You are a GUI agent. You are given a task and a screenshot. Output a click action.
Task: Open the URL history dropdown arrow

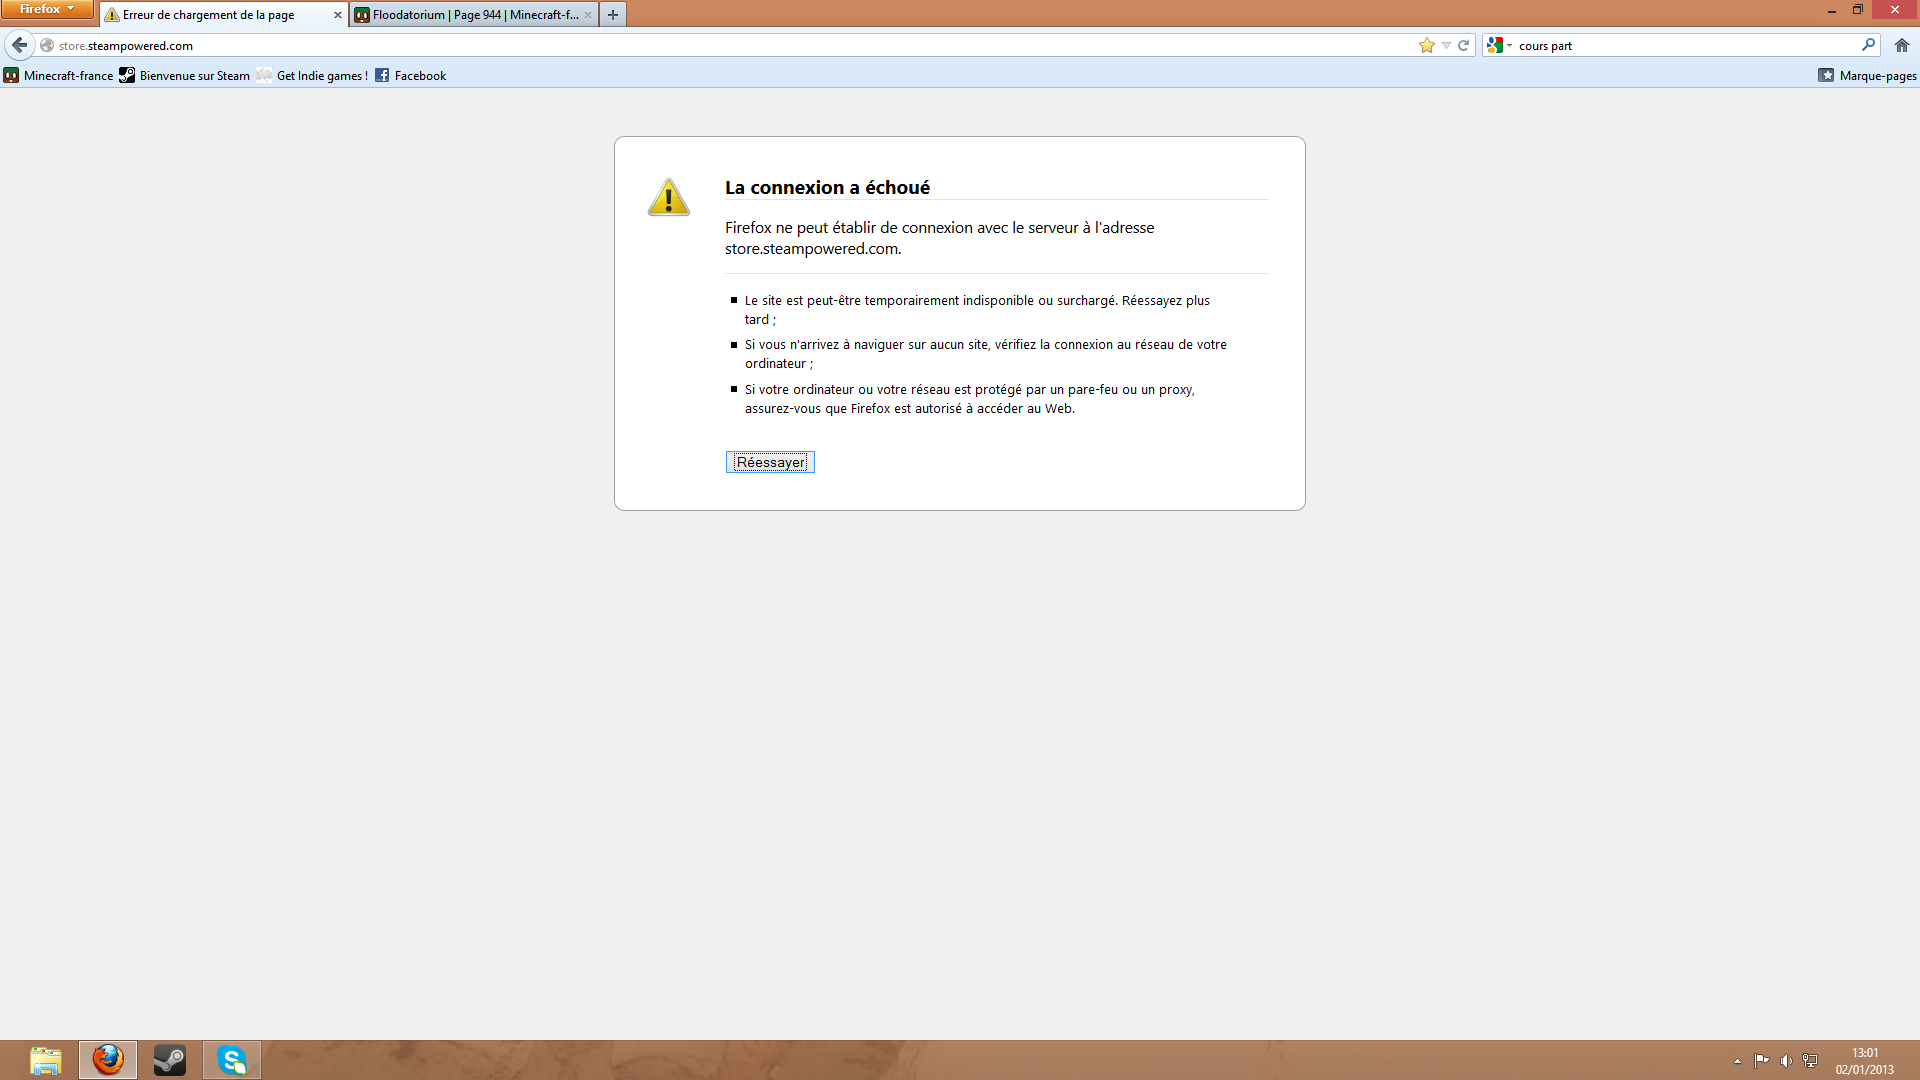tap(1446, 45)
